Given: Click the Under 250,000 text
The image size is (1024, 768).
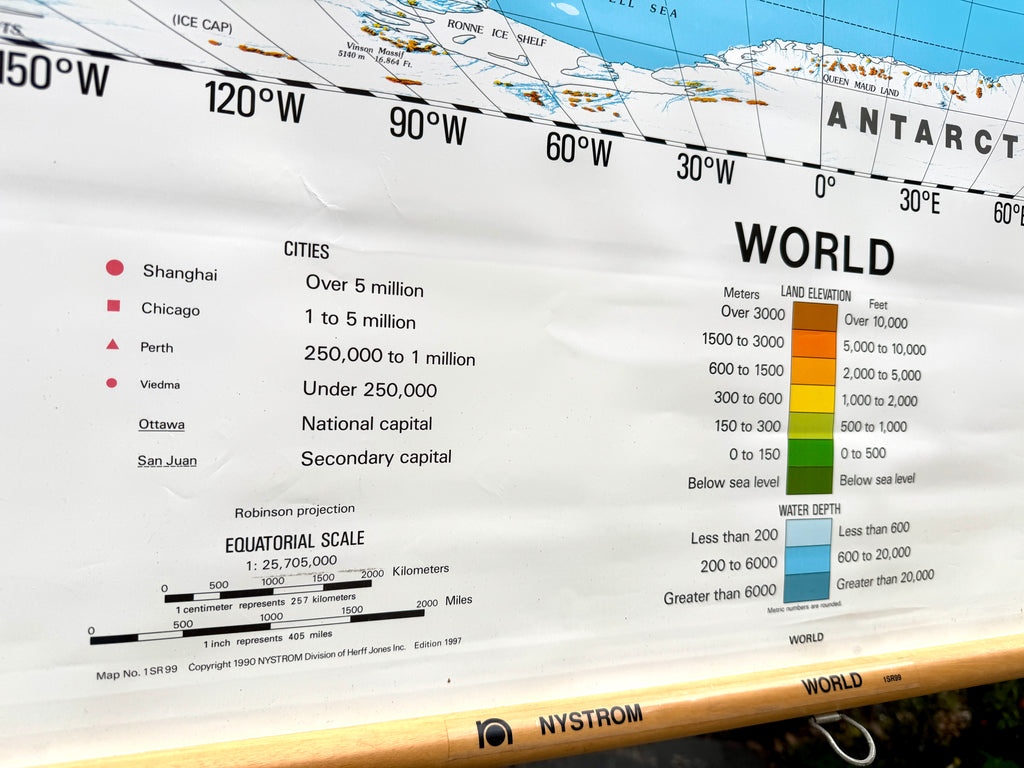Looking at the screenshot, I should (x=370, y=390).
